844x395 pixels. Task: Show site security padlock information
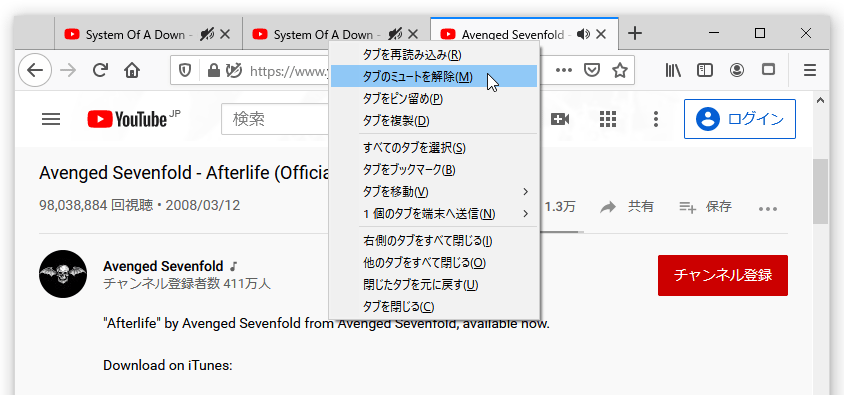[214, 70]
